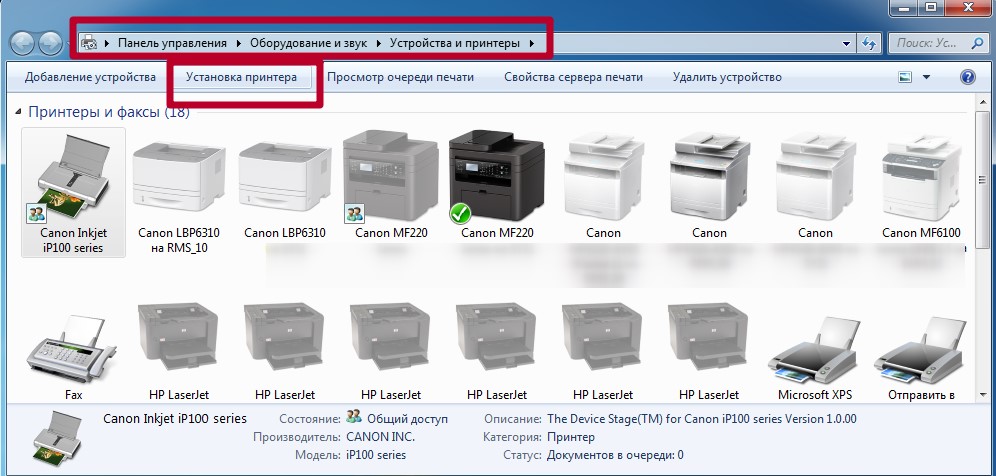
Task: Click the manufacturer value 'CANON INC.'
Action: tap(380, 437)
